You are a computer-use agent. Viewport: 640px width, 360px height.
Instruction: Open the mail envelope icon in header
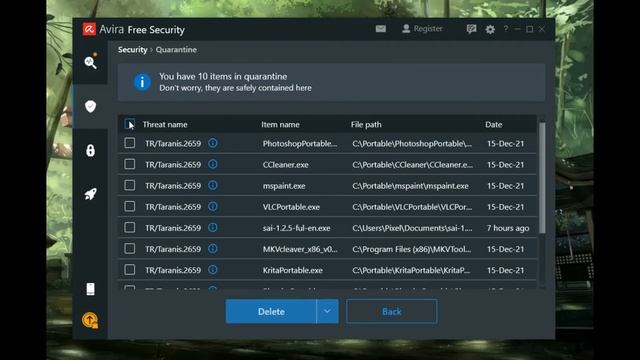(x=381, y=29)
